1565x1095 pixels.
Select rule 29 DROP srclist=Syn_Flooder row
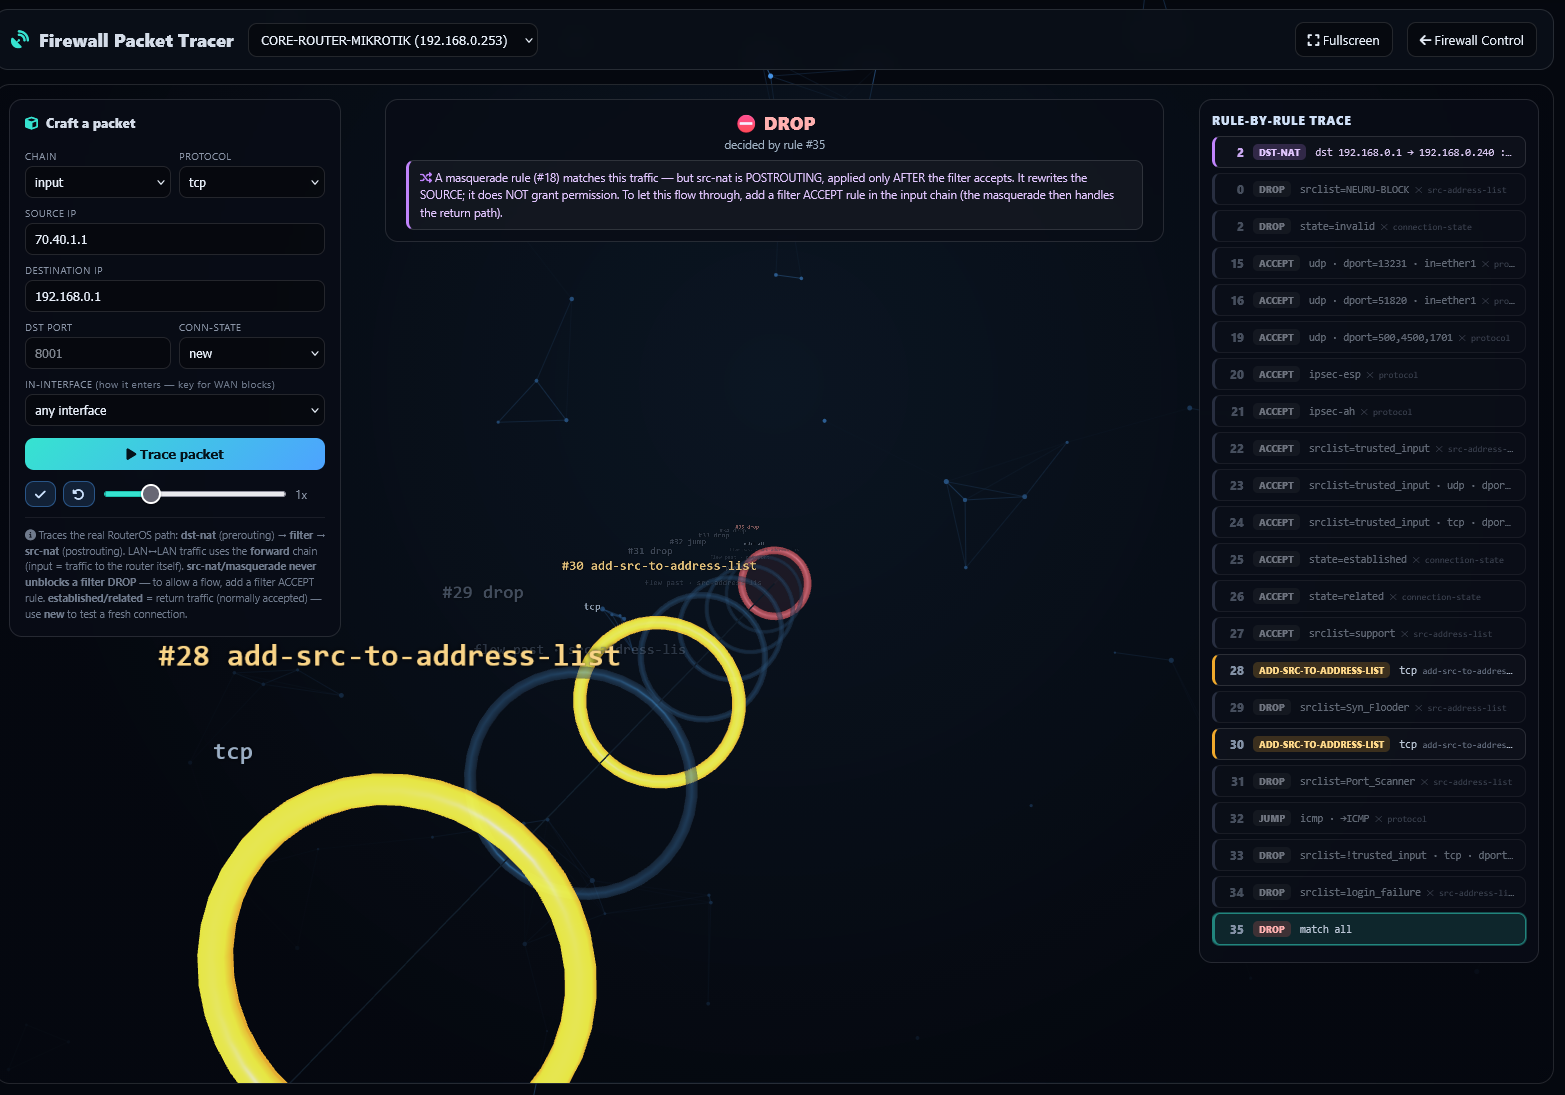click(x=1369, y=707)
